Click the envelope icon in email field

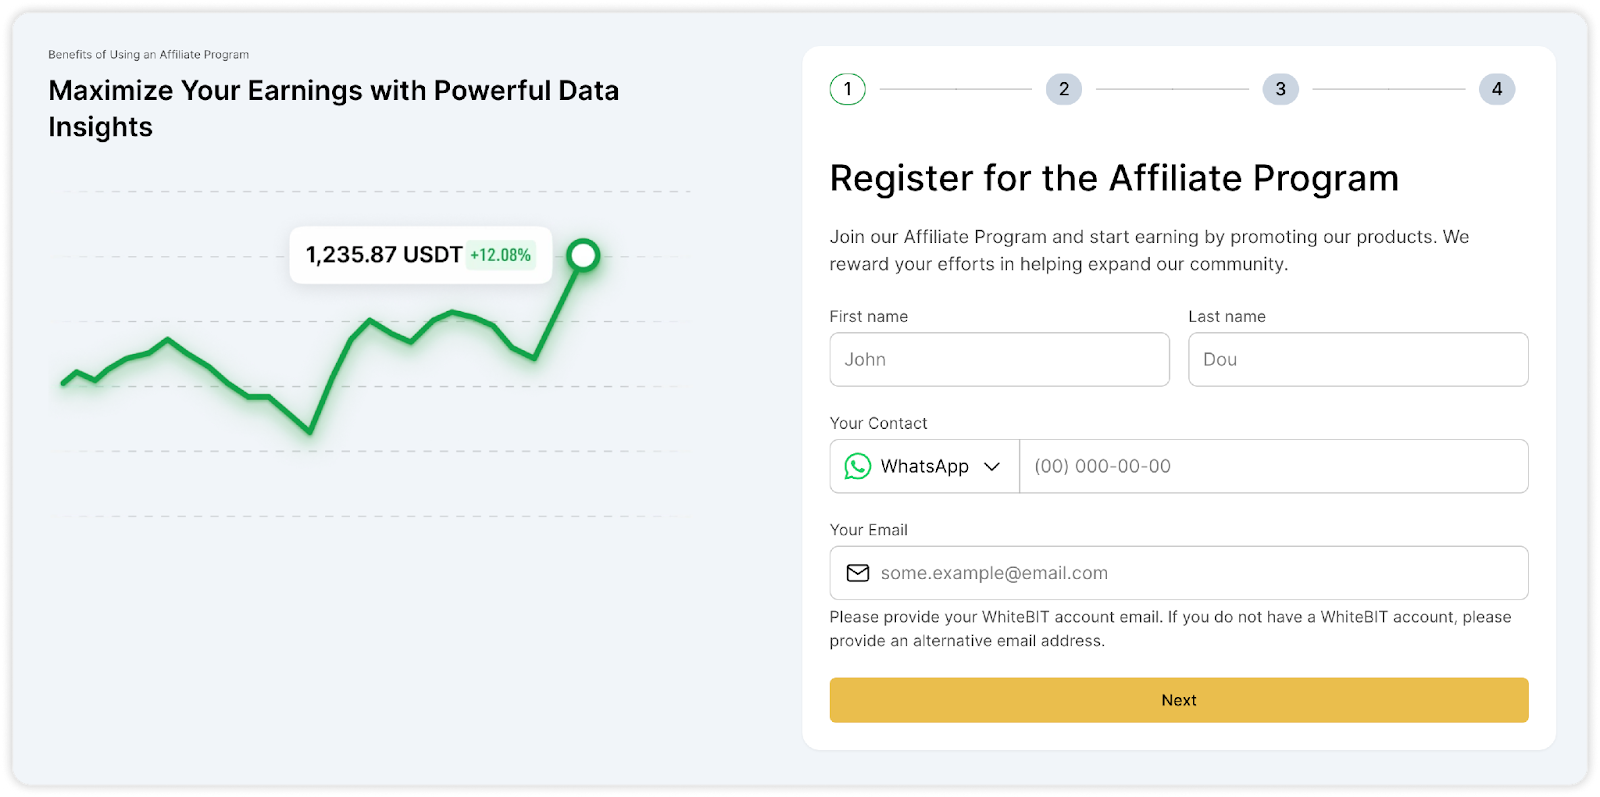[858, 573]
